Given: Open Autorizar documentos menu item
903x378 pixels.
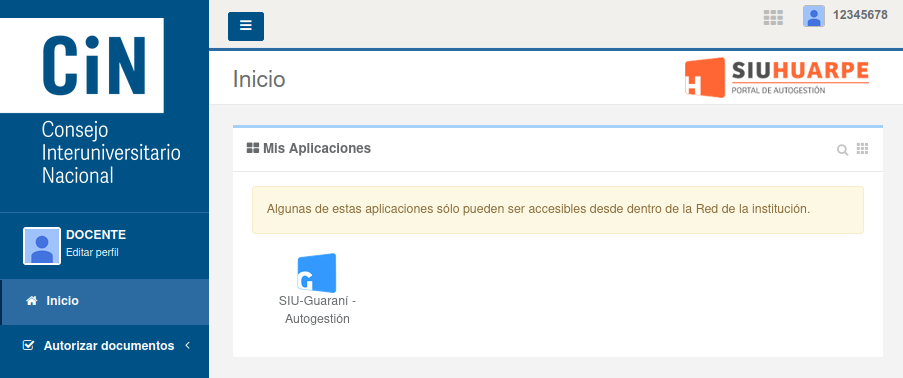Looking at the screenshot, I should coord(104,346).
